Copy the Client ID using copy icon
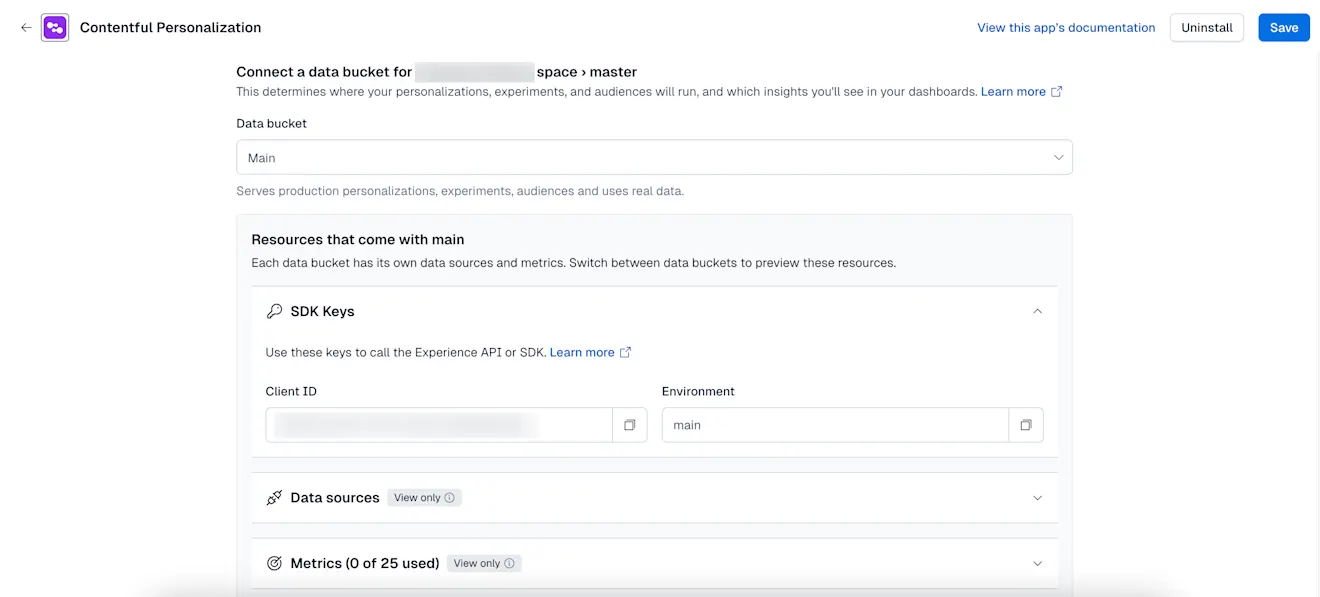The height and width of the screenshot is (597, 1320). point(629,425)
